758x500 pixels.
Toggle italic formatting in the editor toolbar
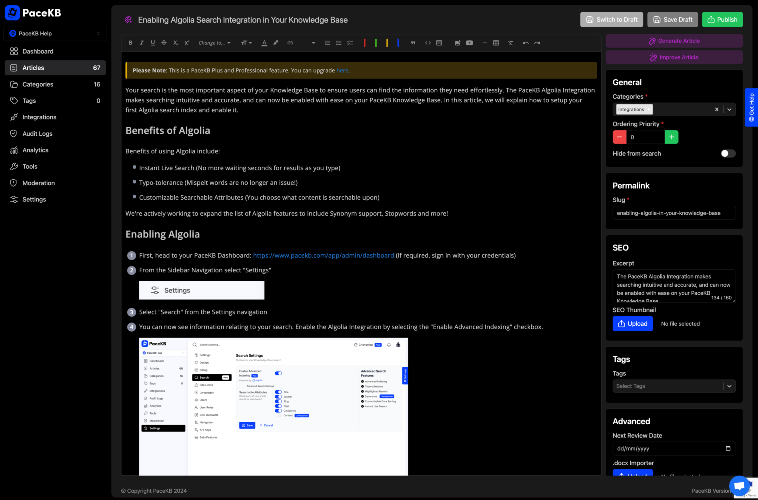click(x=142, y=43)
